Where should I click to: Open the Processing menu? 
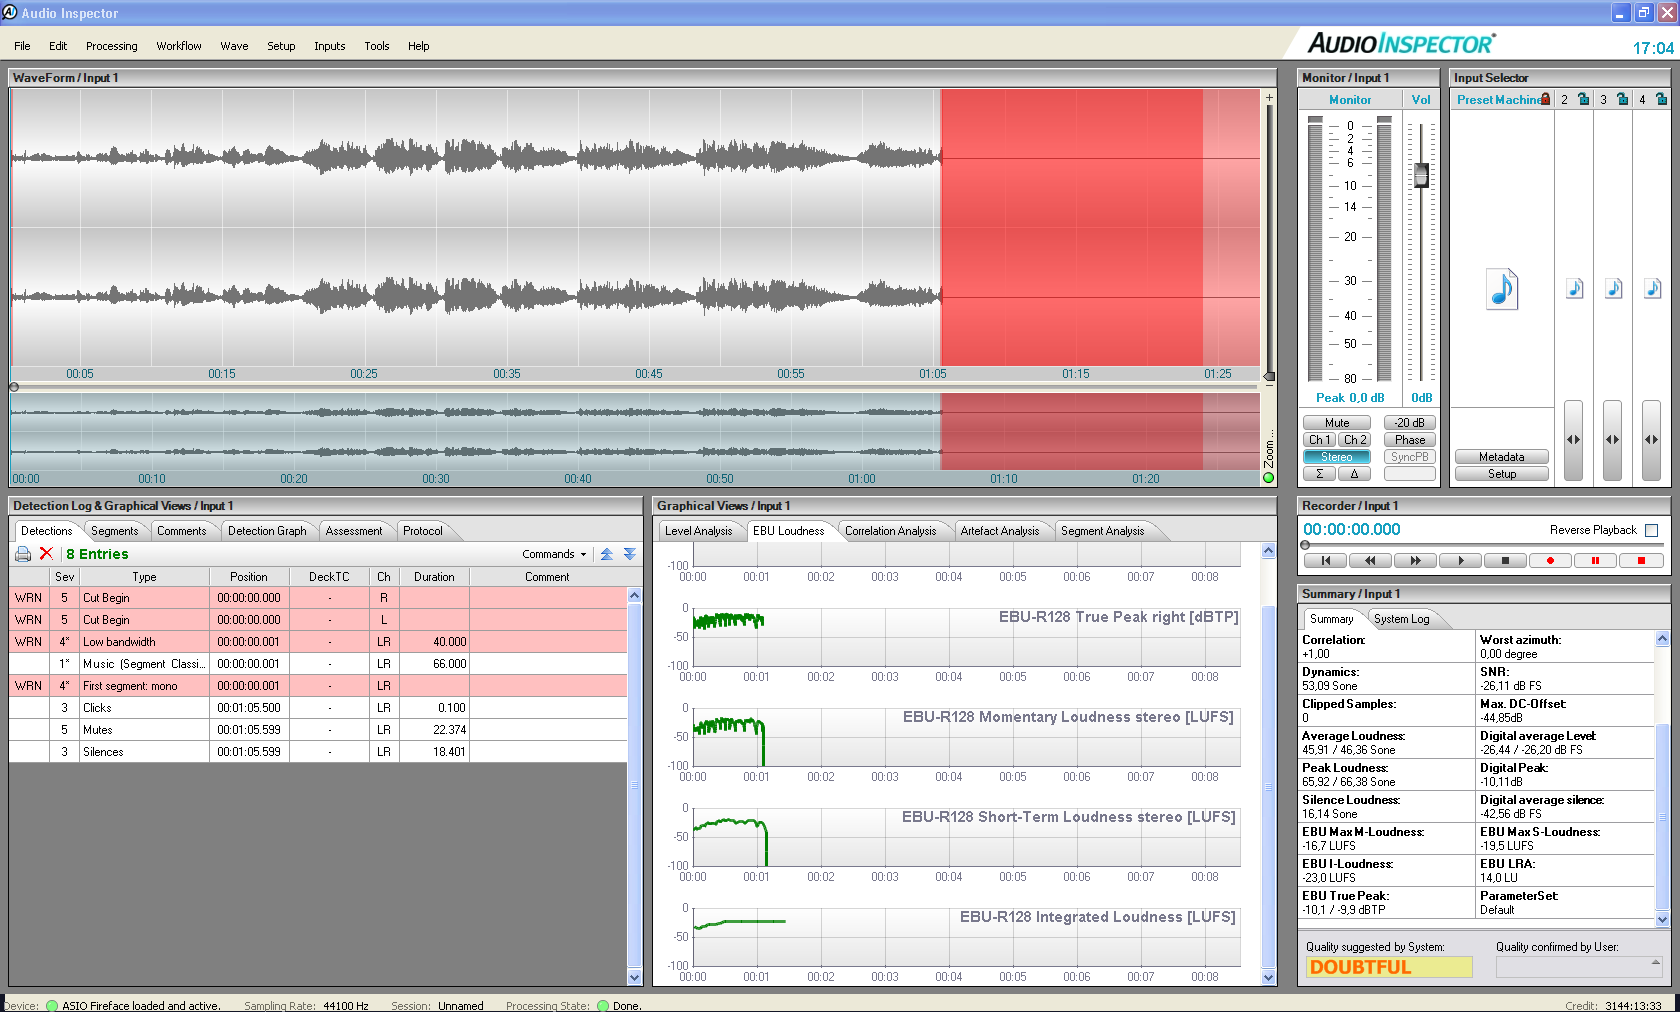pos(111,46)
